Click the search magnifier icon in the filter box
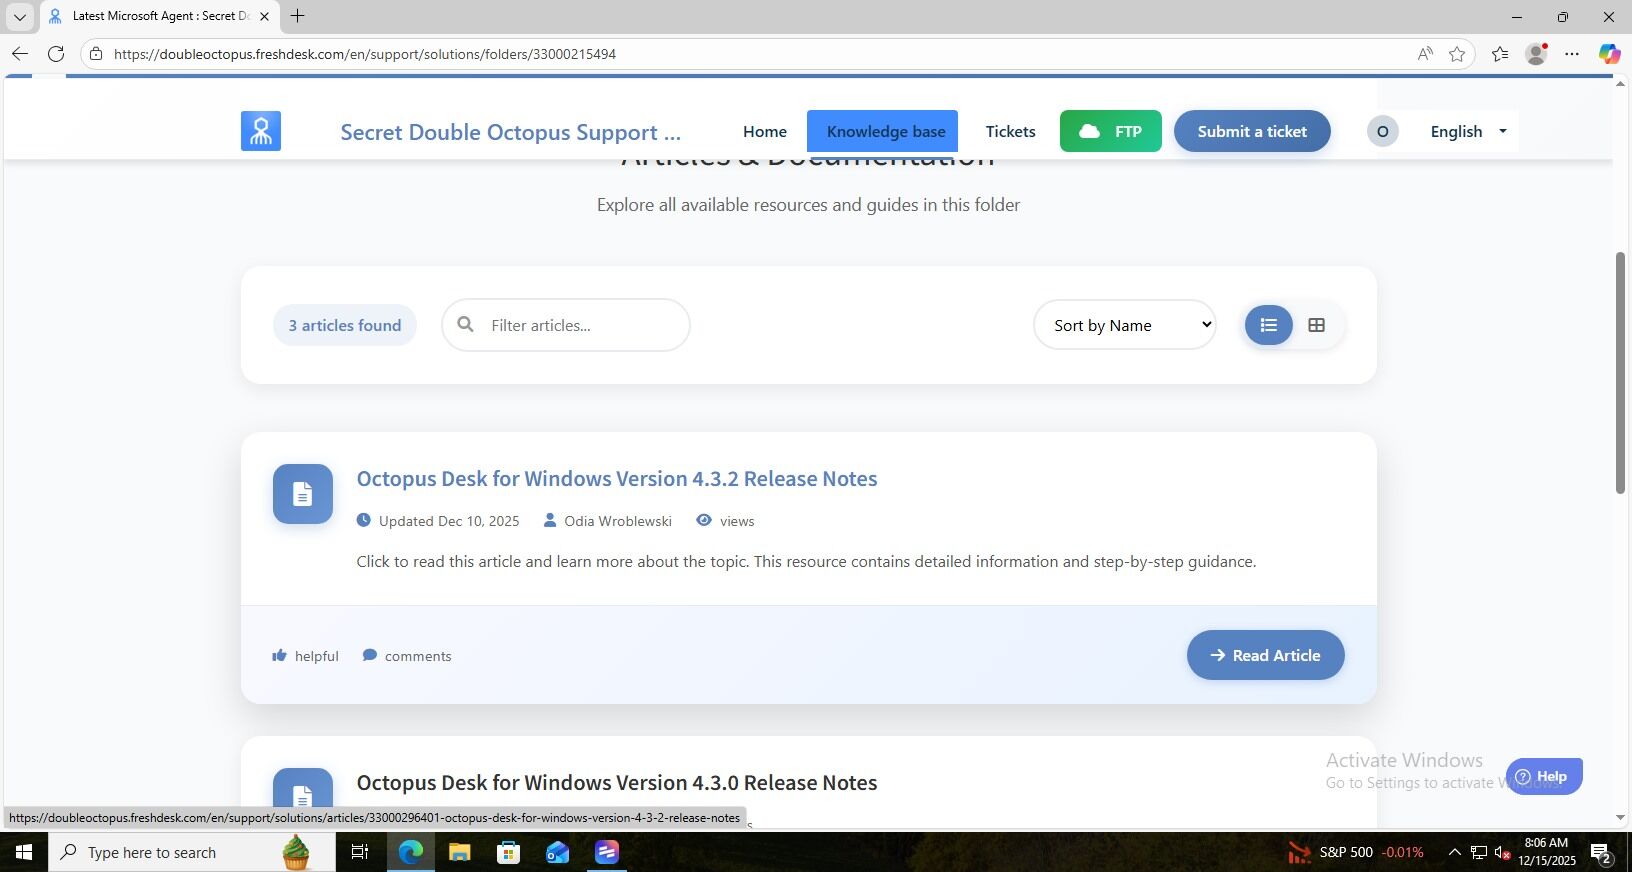 point(465,324)
